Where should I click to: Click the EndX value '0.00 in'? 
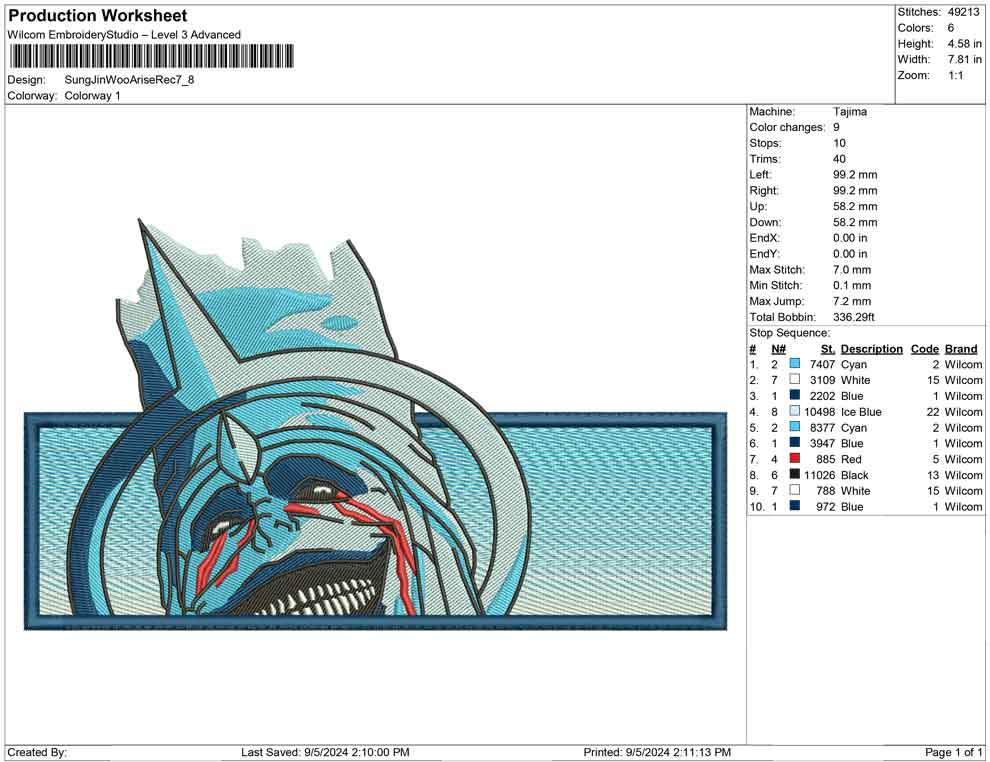(x=850, y=238)
